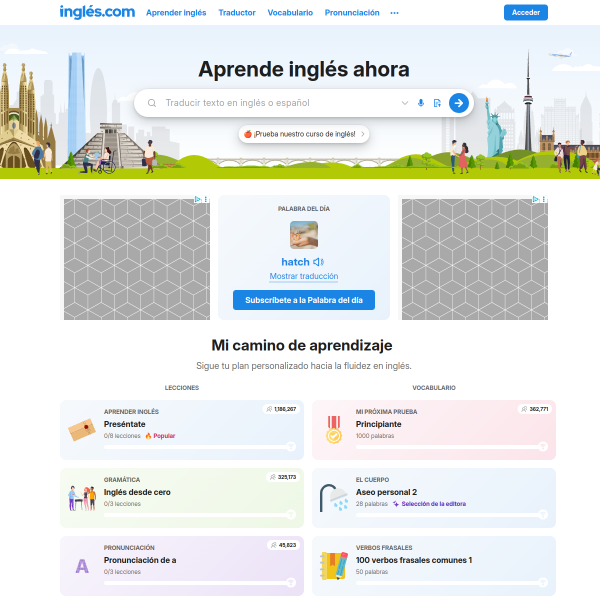Click Pronunciación de a progress trophy

click(291, 583)
